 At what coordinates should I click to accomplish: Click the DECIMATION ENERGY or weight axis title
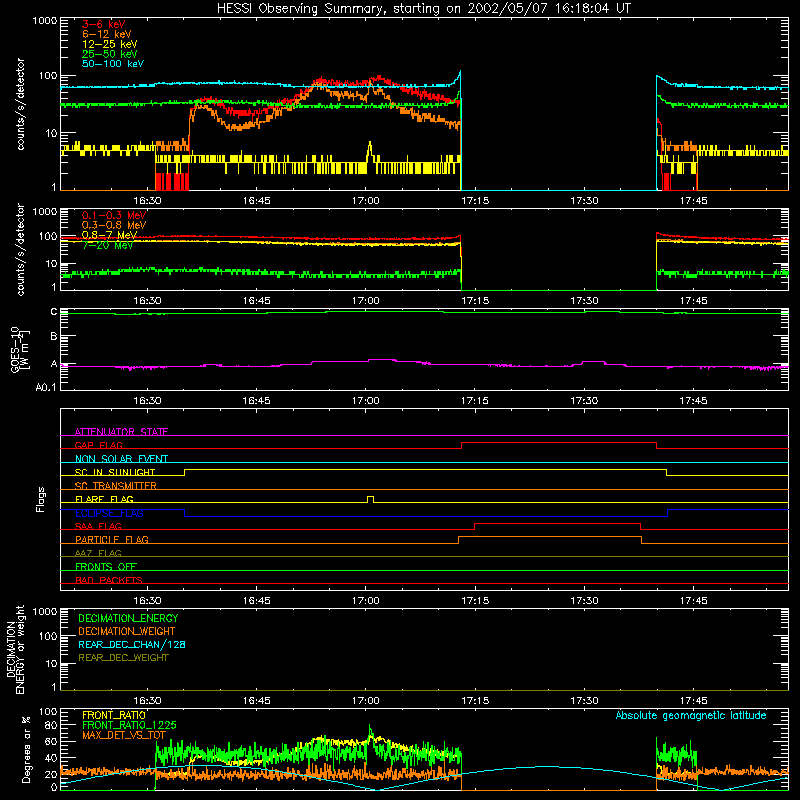[x=15, y=649]
